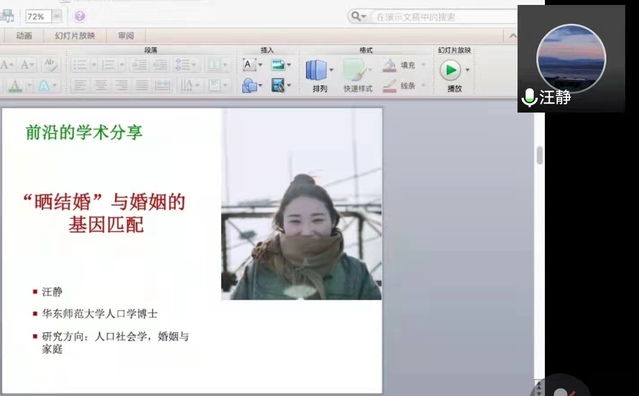Insert a text box with A icon
Screen dimensions: 639x396
point(249,64)
